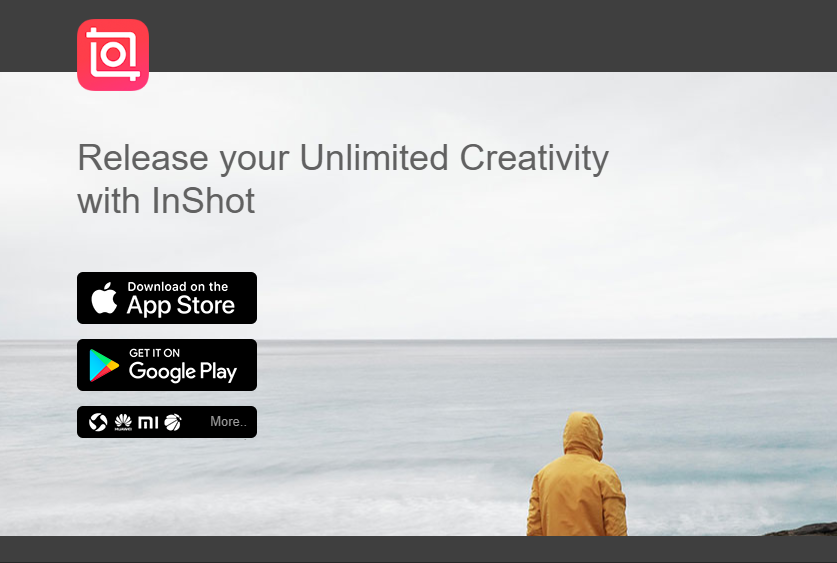Click the yellow hood of the jacket

tap(583, 435)
